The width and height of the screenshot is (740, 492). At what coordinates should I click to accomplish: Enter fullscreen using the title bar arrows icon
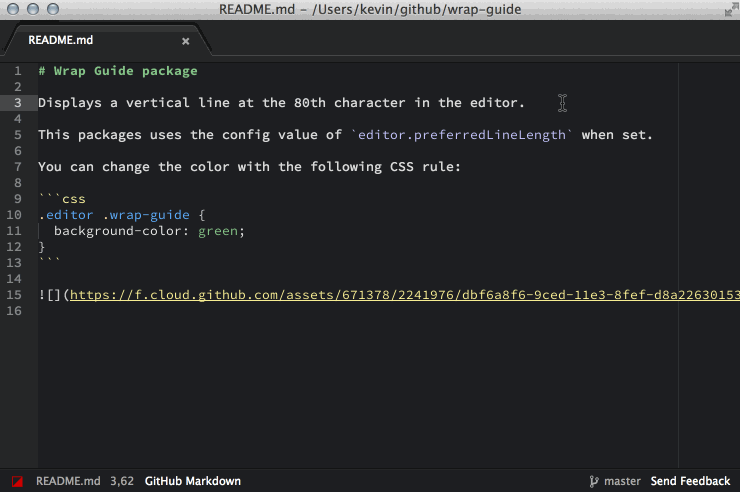725,9
